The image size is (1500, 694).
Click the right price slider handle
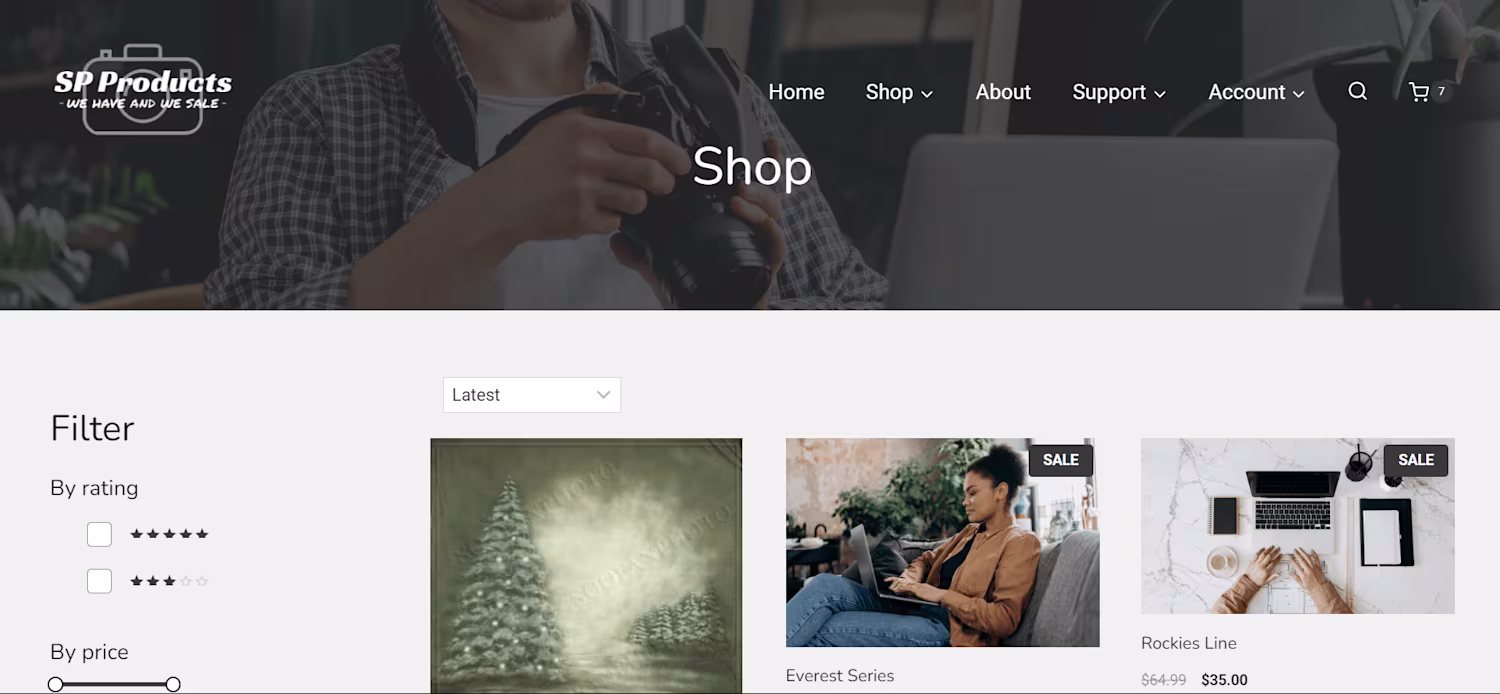173,684
